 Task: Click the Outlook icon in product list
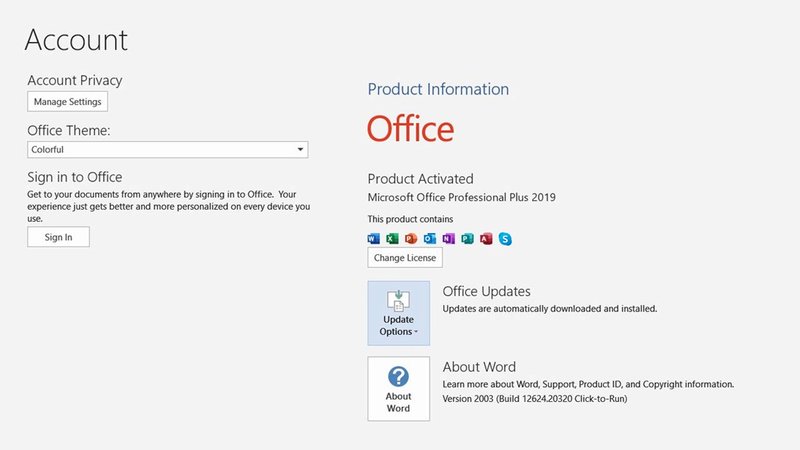(x=430, y=239)
